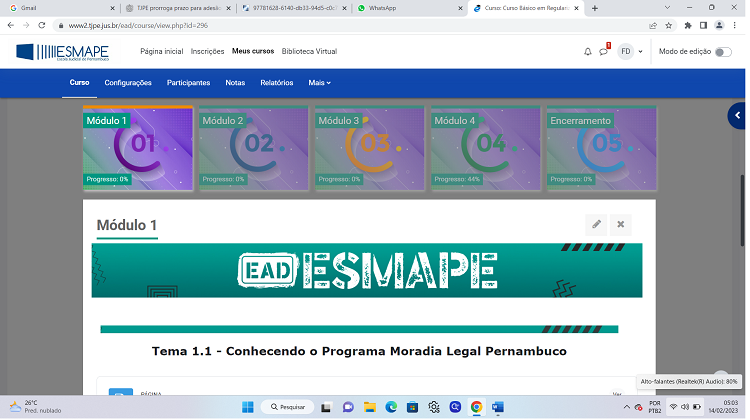Screen dimensions: 750x420
Task: Open the weather widget 26°C
Action: tap(37, 409)
